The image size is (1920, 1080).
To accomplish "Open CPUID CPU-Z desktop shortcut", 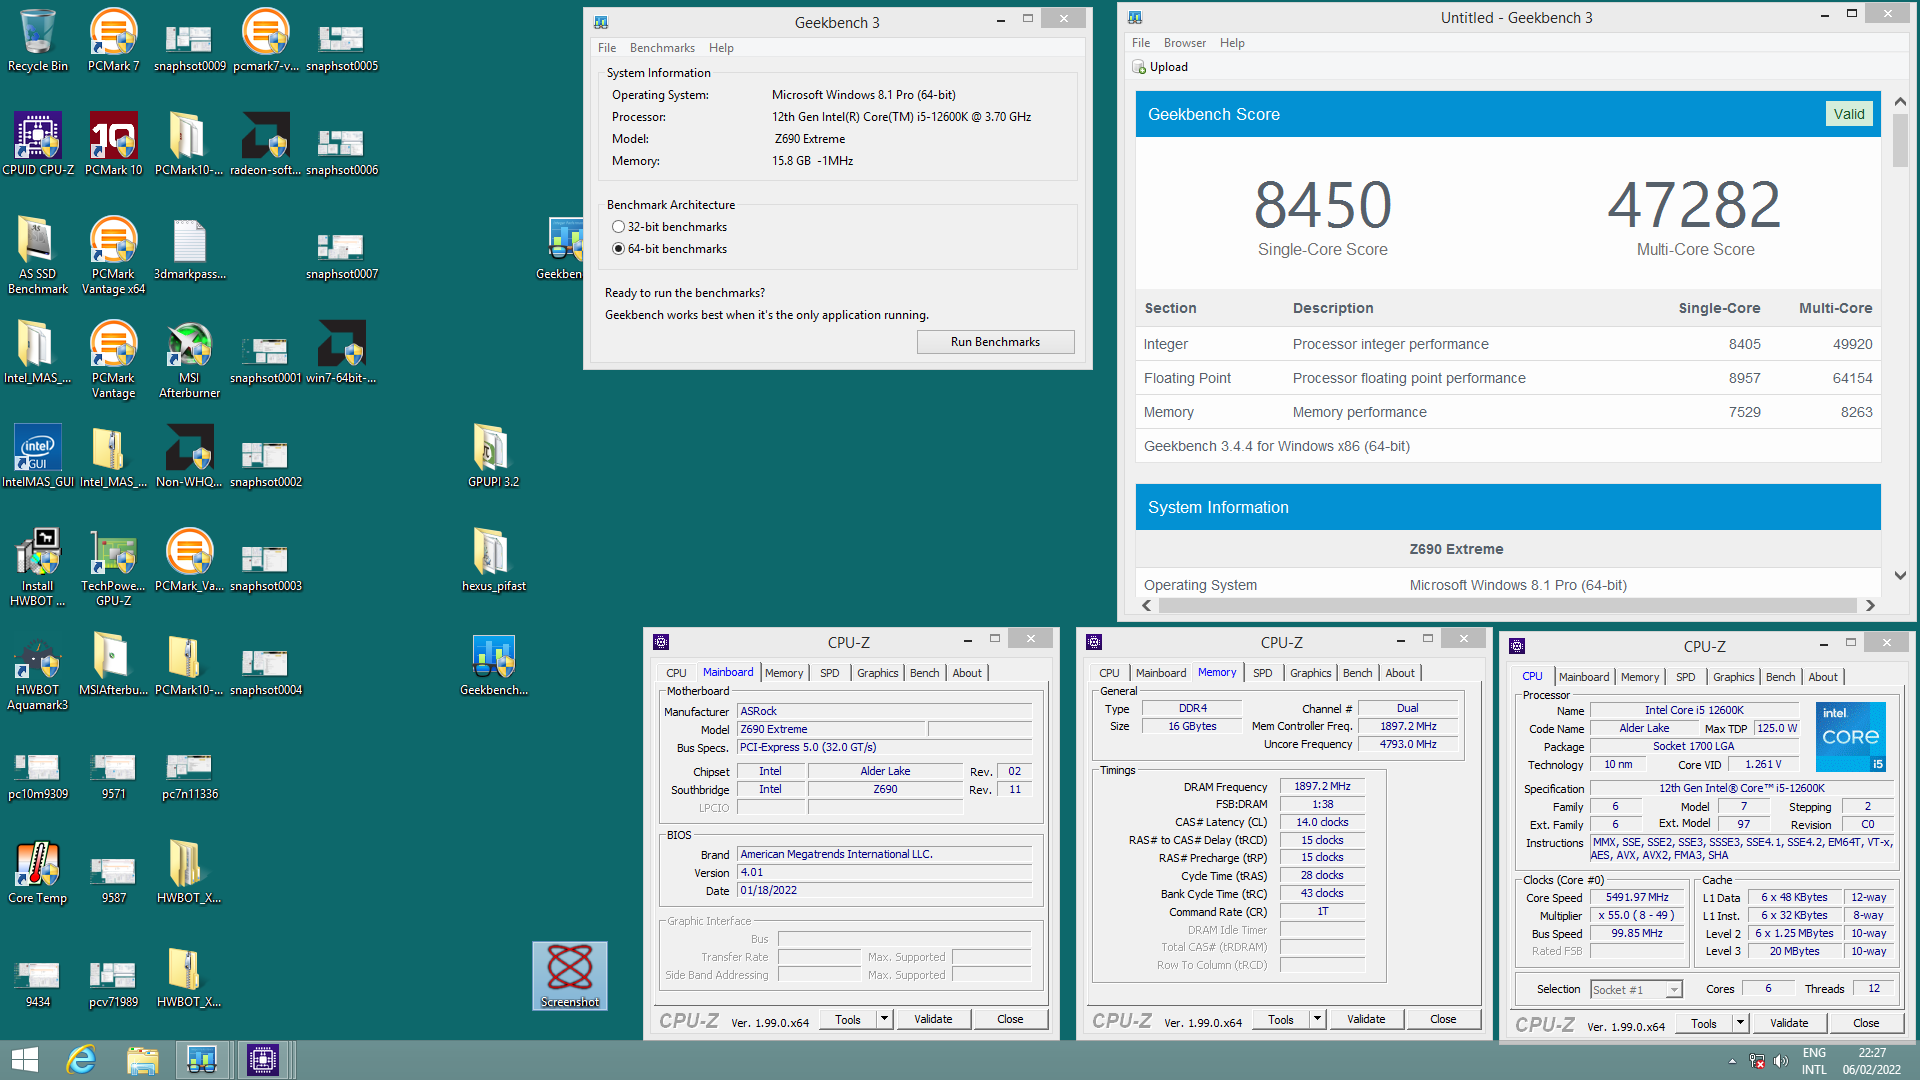I will (x=38, y=144).
